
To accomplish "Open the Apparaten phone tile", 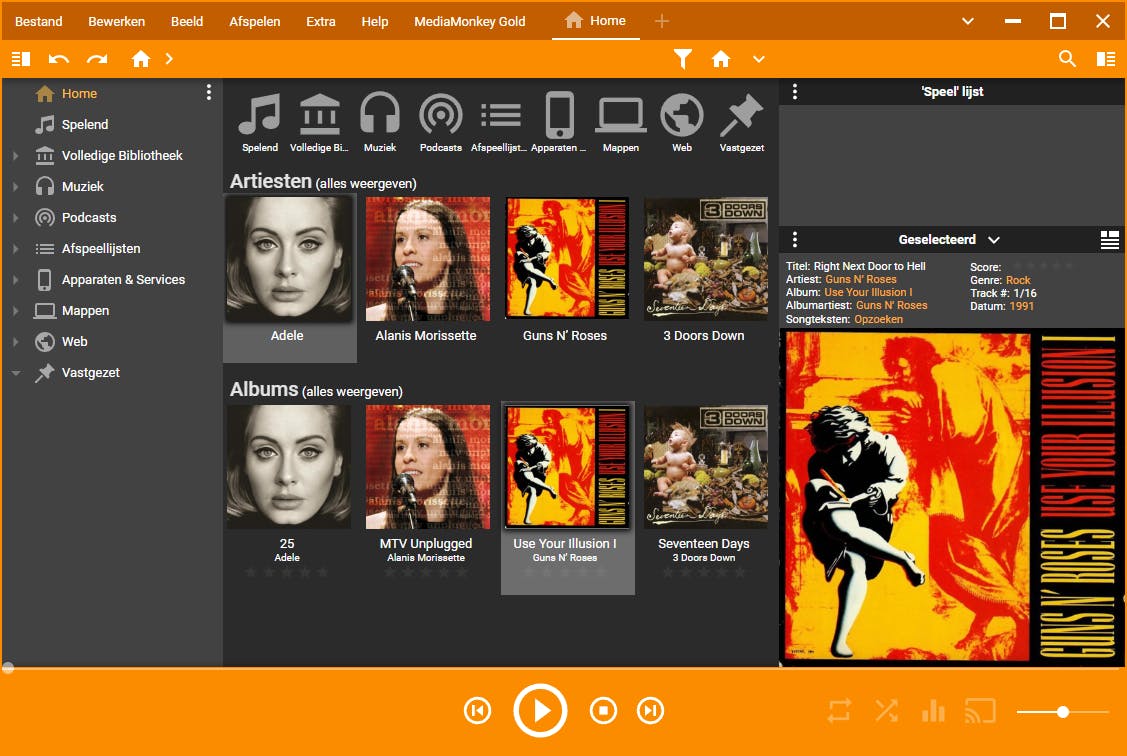I will [x=559, y=123].
